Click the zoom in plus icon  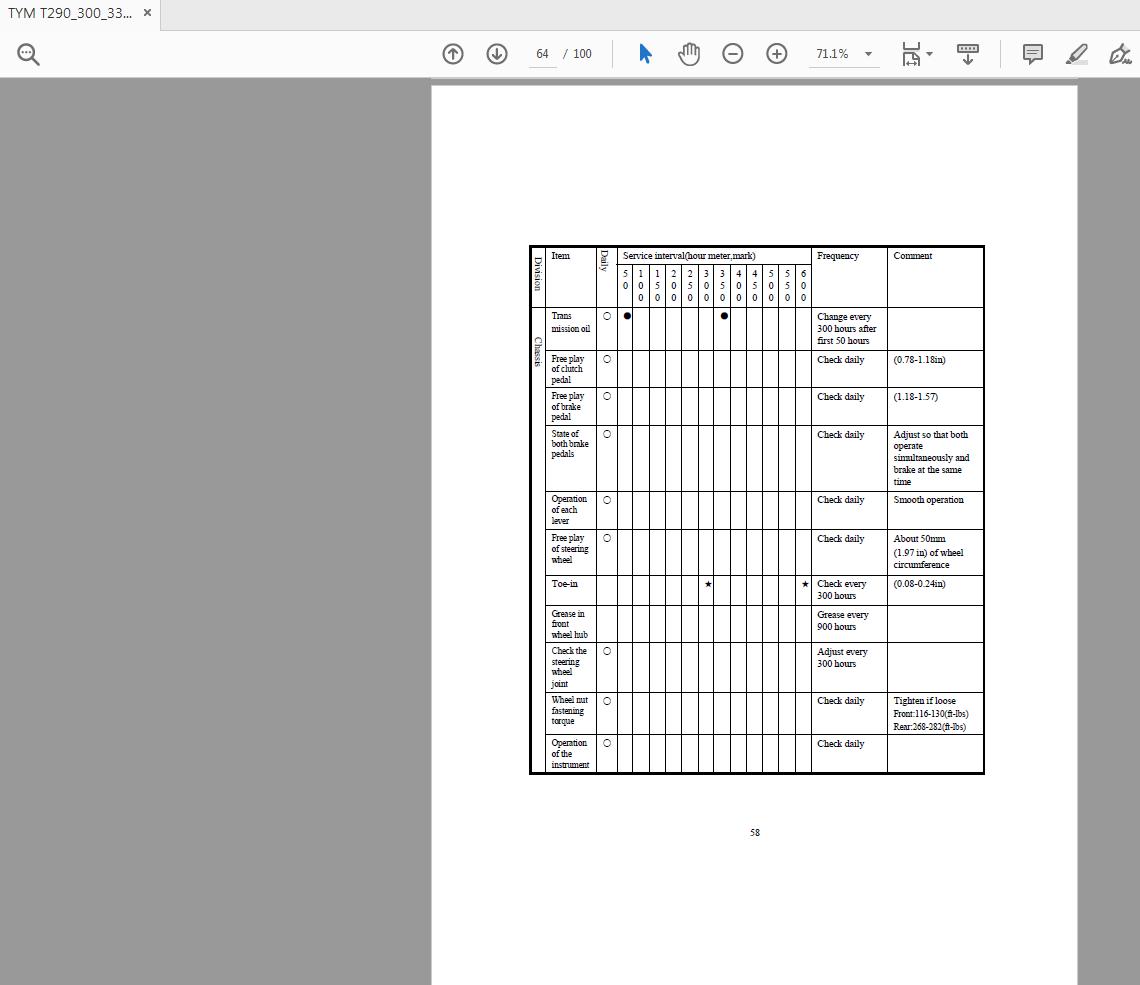[777, 54]
